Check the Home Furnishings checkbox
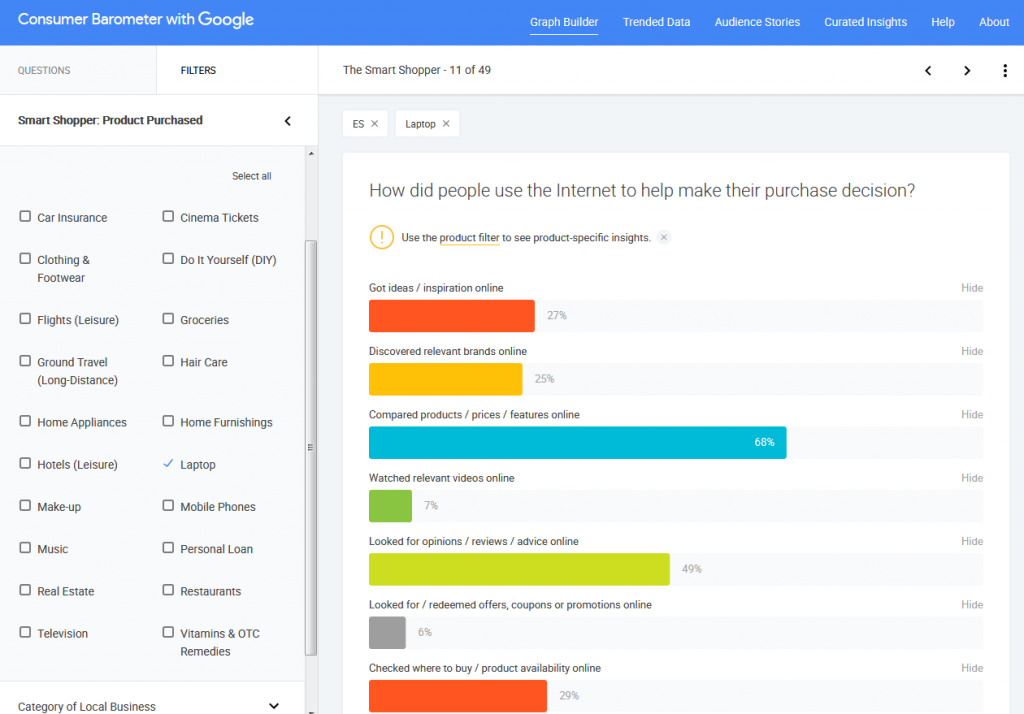Screen dimensions: 1024x714 (x=168, y=421)
